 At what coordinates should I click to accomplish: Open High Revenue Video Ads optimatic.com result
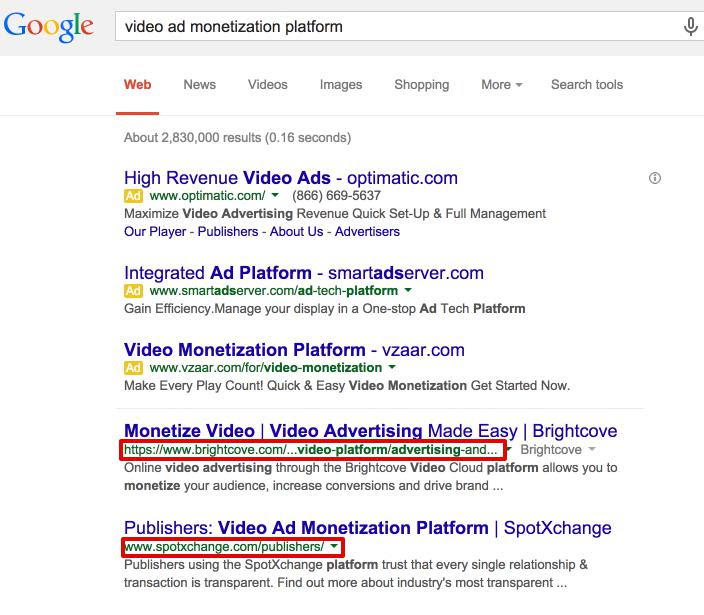pyautogui.click(x=291, y=178)
